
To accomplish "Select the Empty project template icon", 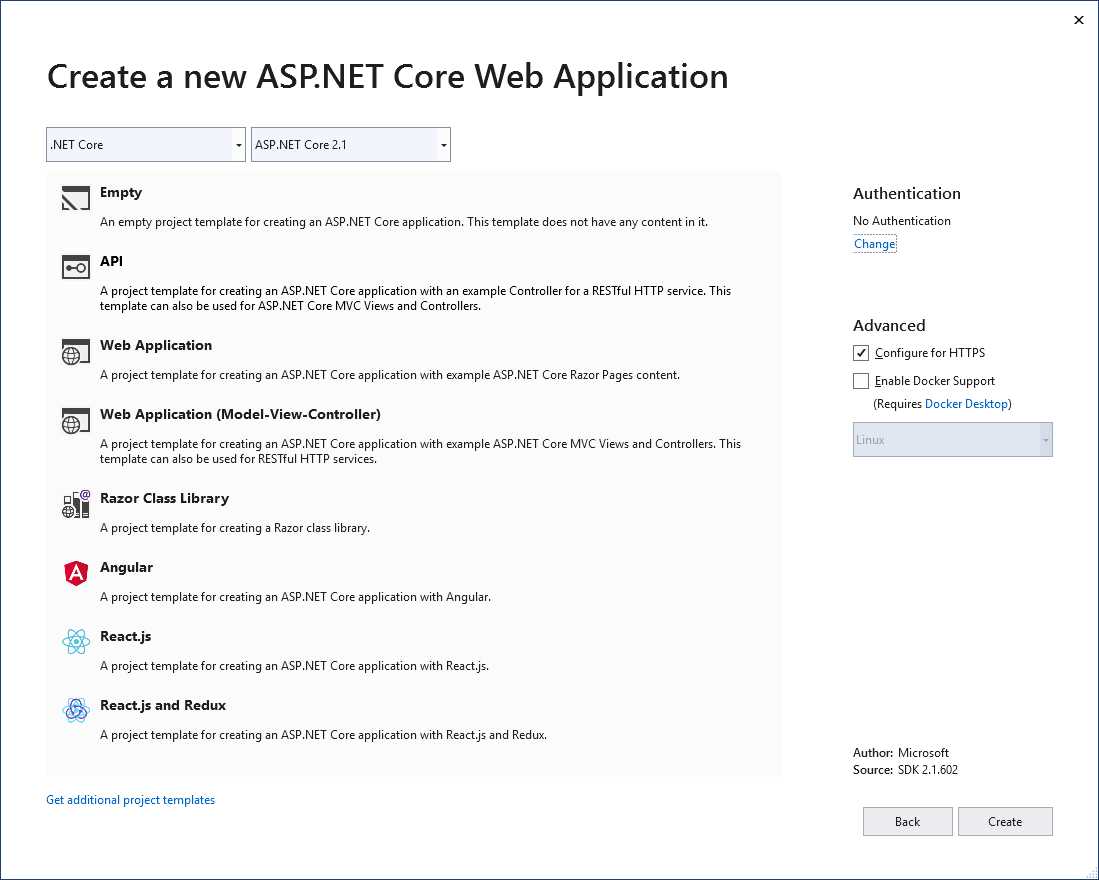I will 75,200.
